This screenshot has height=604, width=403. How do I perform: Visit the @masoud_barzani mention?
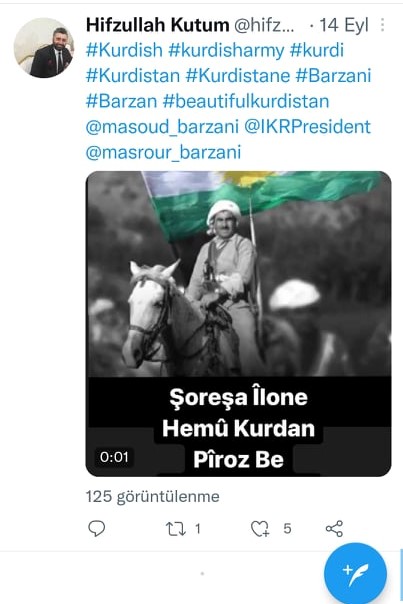click(x=162, y=127)
